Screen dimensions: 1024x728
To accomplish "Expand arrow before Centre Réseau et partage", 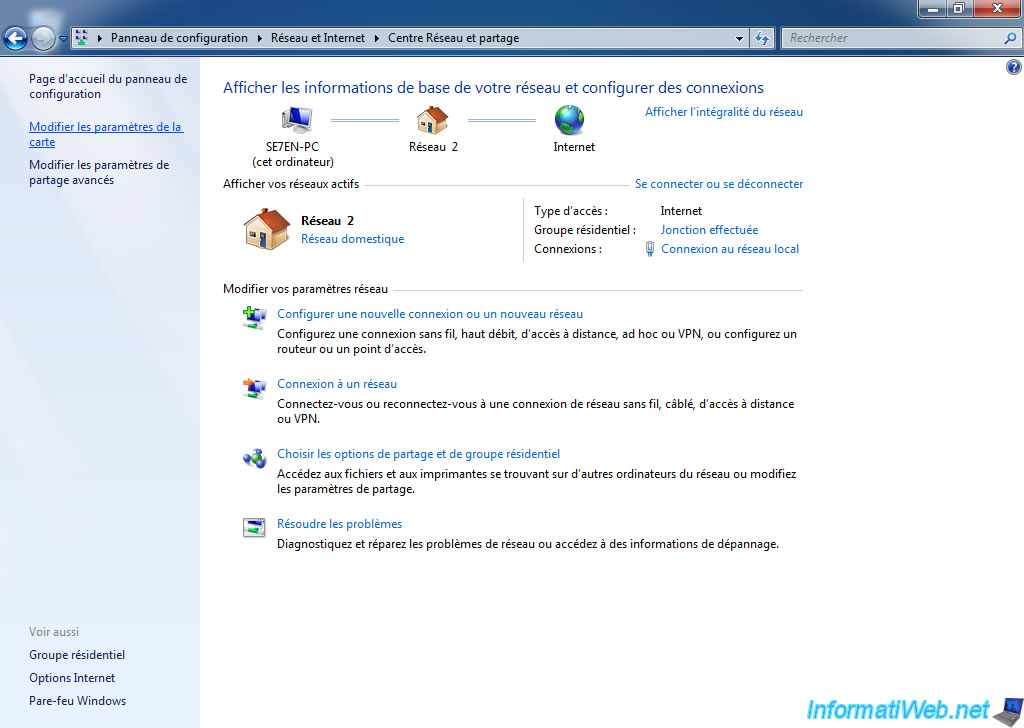I will 377,38.
